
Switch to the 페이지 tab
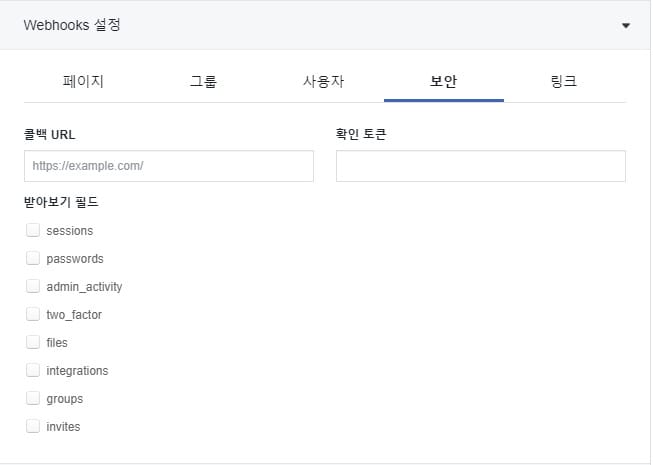83,81
